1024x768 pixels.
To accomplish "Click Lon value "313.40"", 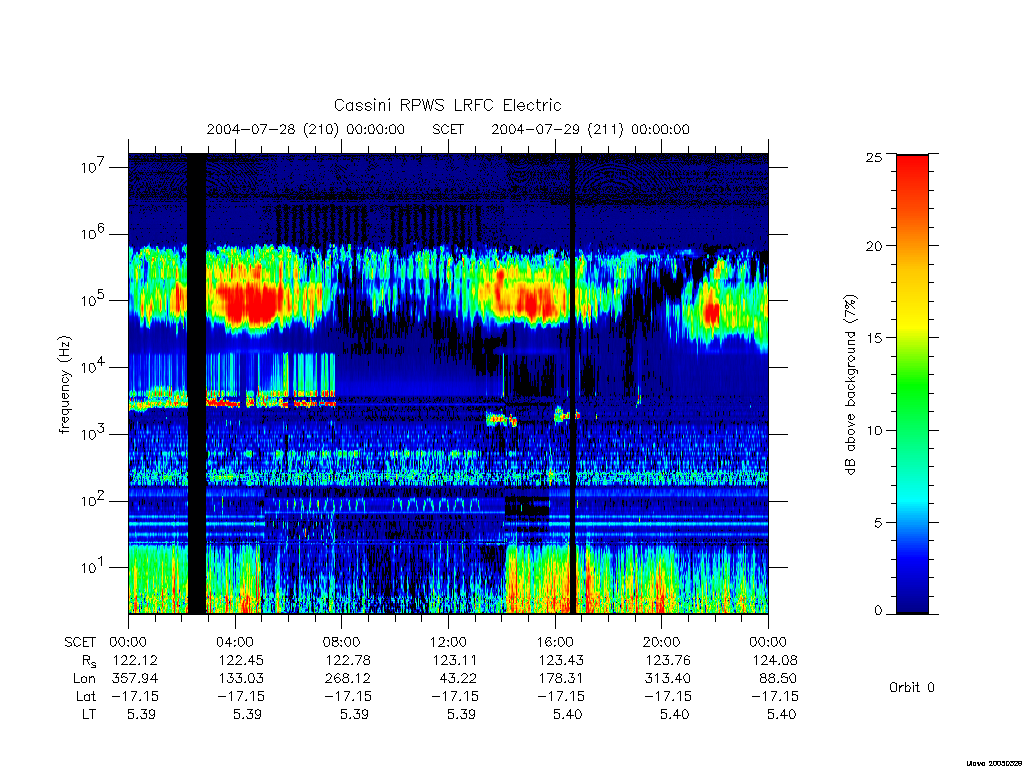I will click(667, 678).
